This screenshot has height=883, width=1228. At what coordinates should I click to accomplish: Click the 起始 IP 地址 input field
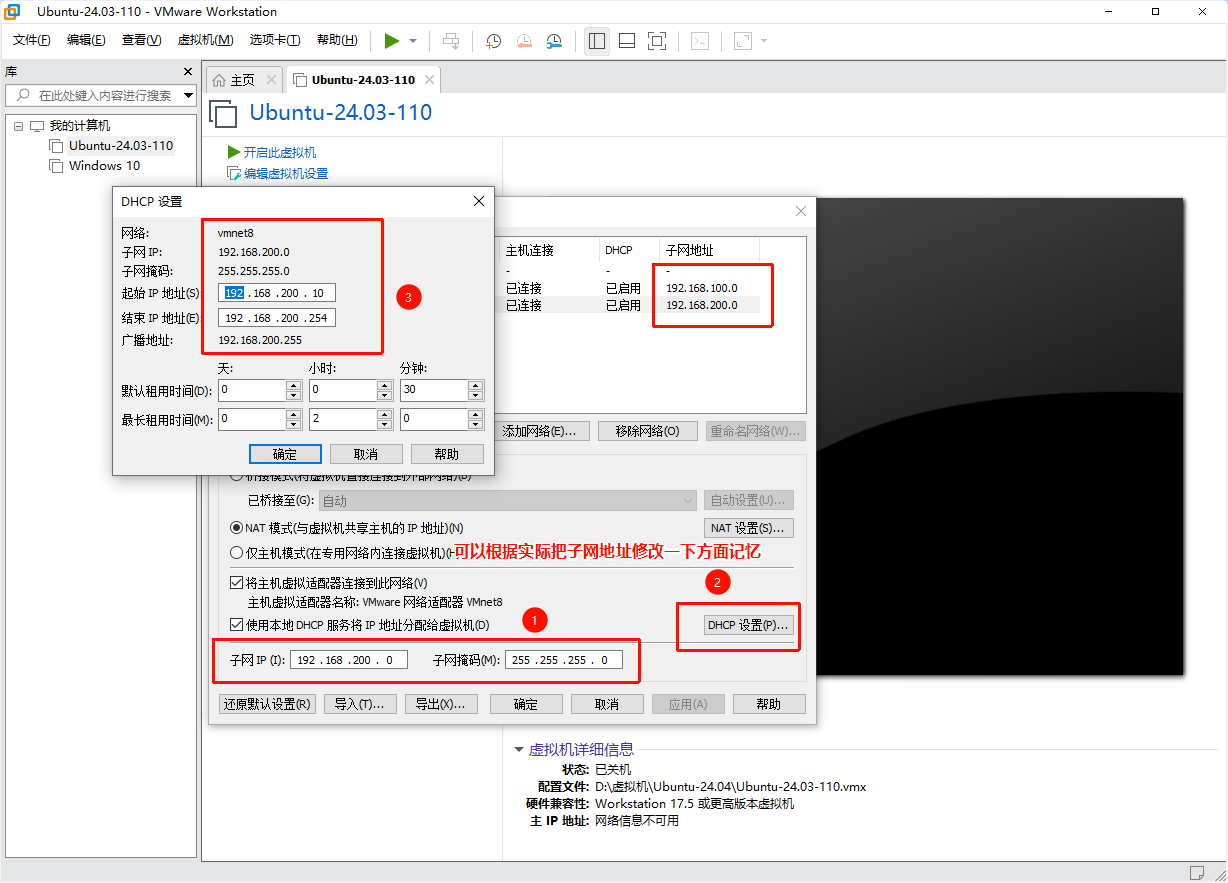point(277,293)
